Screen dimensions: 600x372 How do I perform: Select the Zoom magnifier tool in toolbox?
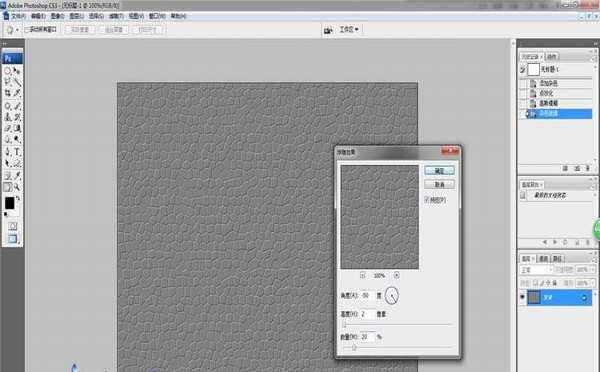[17, 187]
